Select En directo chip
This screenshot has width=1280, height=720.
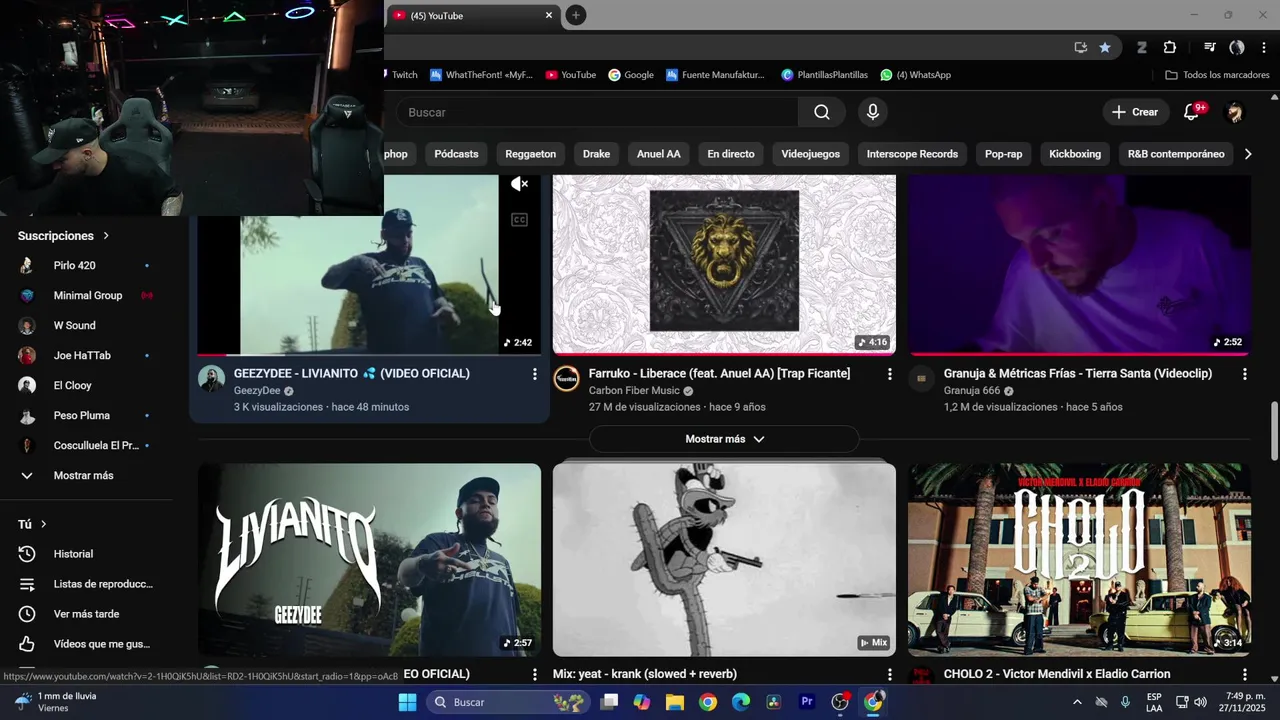731,154
